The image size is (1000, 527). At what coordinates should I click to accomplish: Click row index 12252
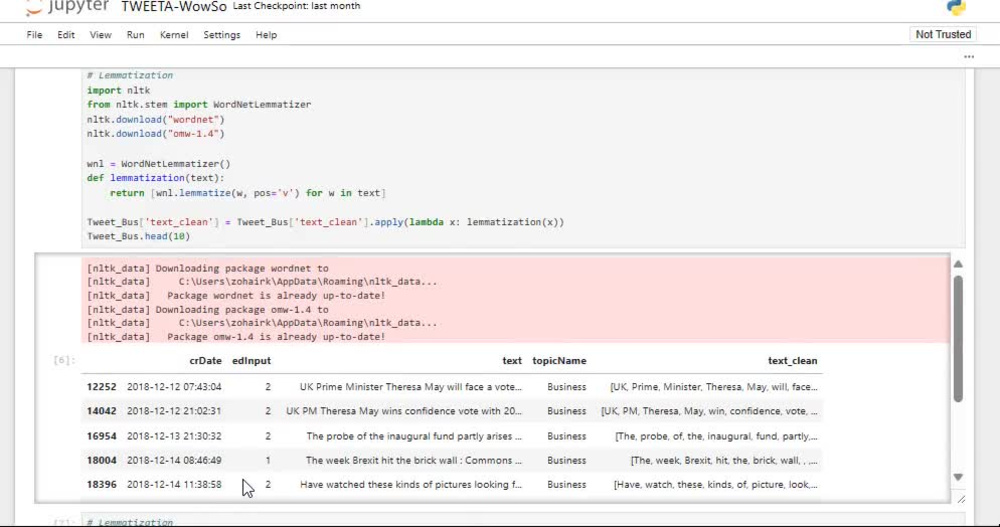click(x=101, y=387)
